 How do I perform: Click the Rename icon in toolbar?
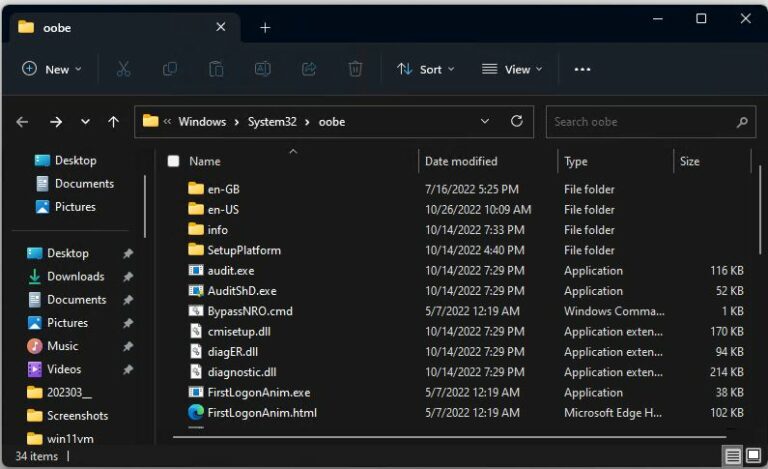coord(262,69)
